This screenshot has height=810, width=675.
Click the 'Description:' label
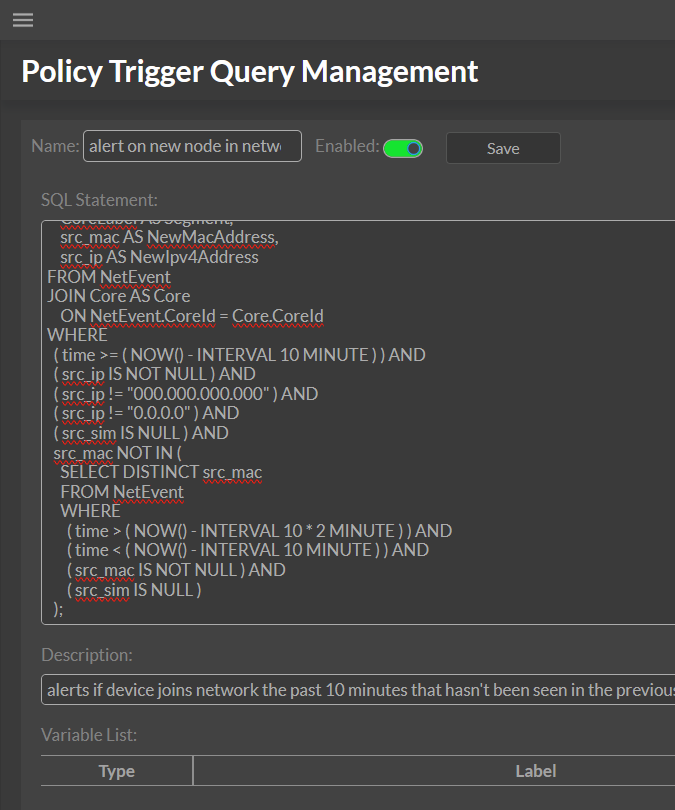coord(86,655)
